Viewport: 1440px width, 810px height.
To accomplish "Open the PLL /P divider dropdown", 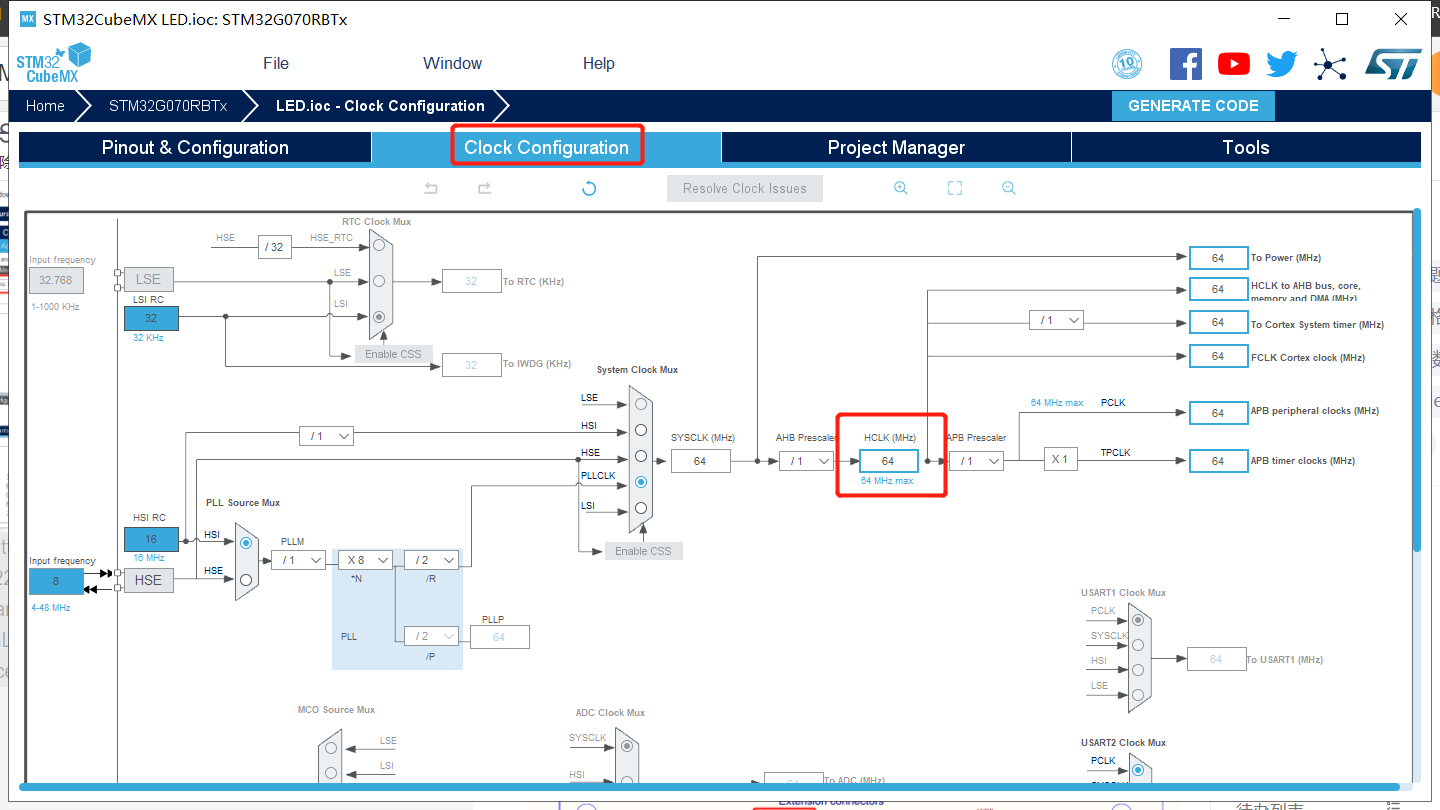I will 431,636.
